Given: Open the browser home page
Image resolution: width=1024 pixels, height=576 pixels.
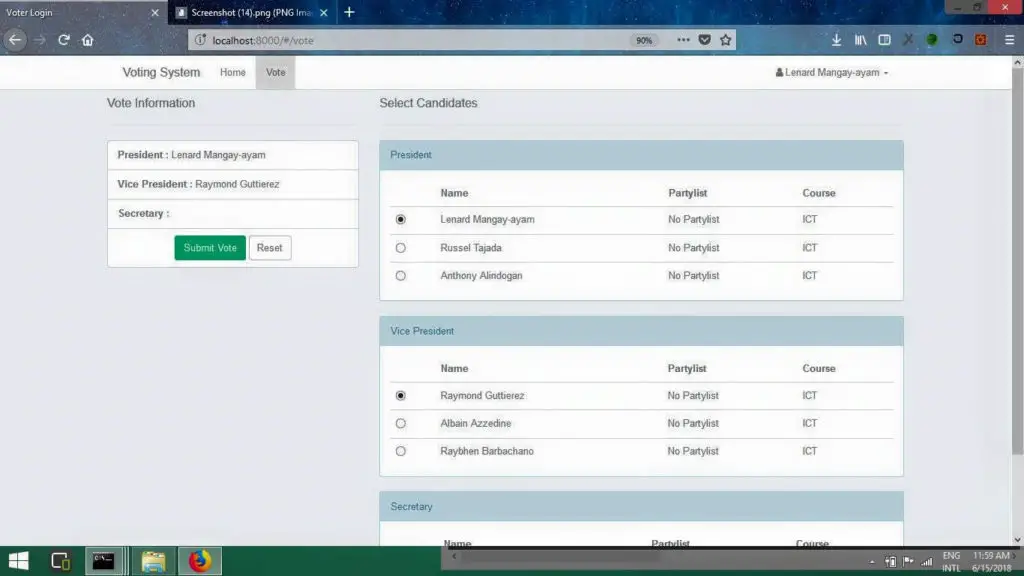Looking at the screenshot, I should tap(88, 40).
